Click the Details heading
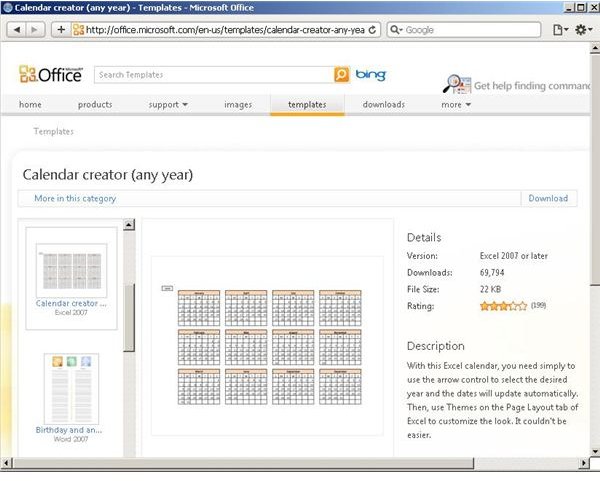This screenshot has width=600, height=481. pyautogui.click(x=424, y=237)
